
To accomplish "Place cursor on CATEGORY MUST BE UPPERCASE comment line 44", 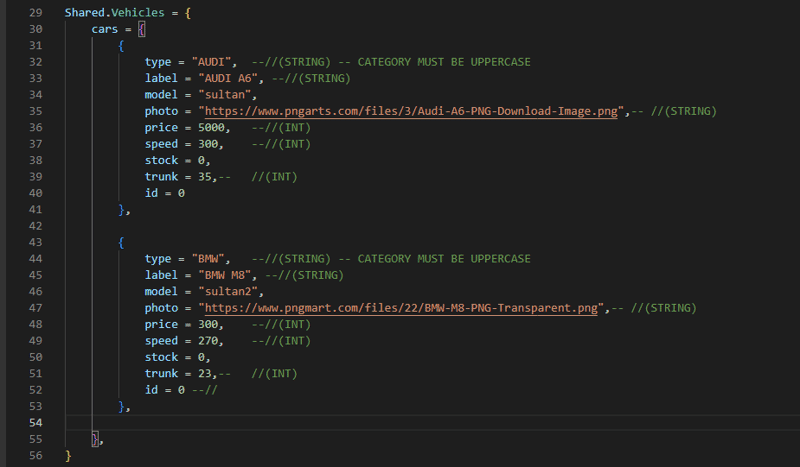I will (444, 259).
